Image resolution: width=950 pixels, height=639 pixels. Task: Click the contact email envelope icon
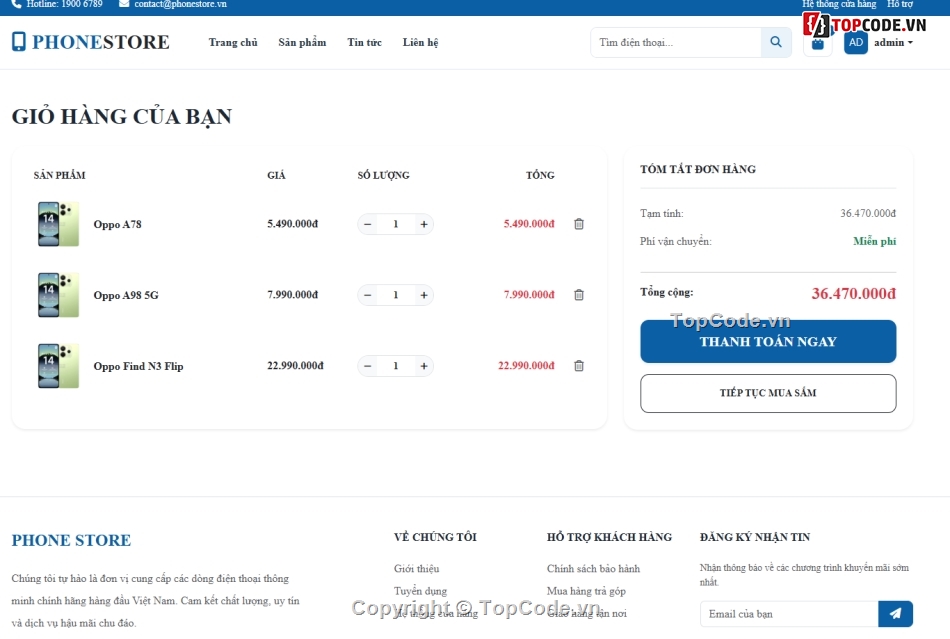click(124, 4)
